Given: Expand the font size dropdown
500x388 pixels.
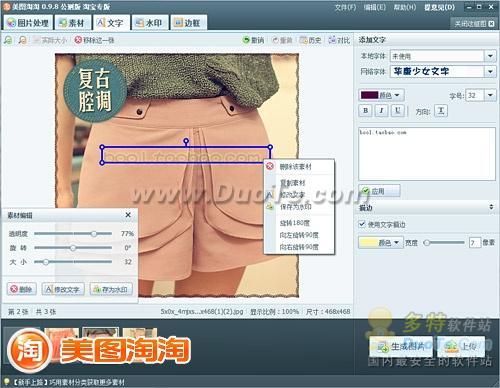Looking at the screenshot, I should click(x=490, y=95).
